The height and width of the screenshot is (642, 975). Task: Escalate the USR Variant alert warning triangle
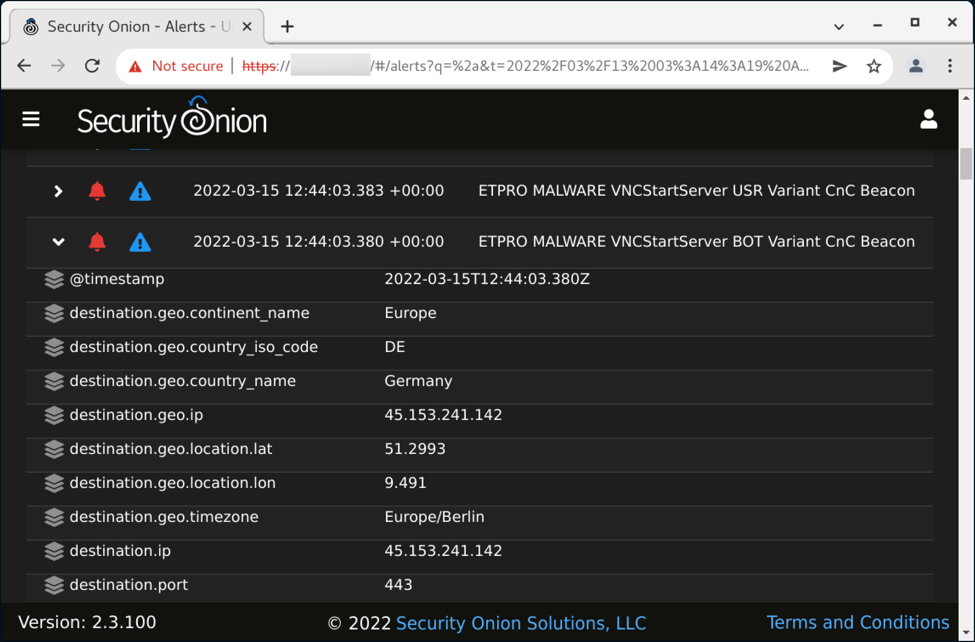pos(140,190)
